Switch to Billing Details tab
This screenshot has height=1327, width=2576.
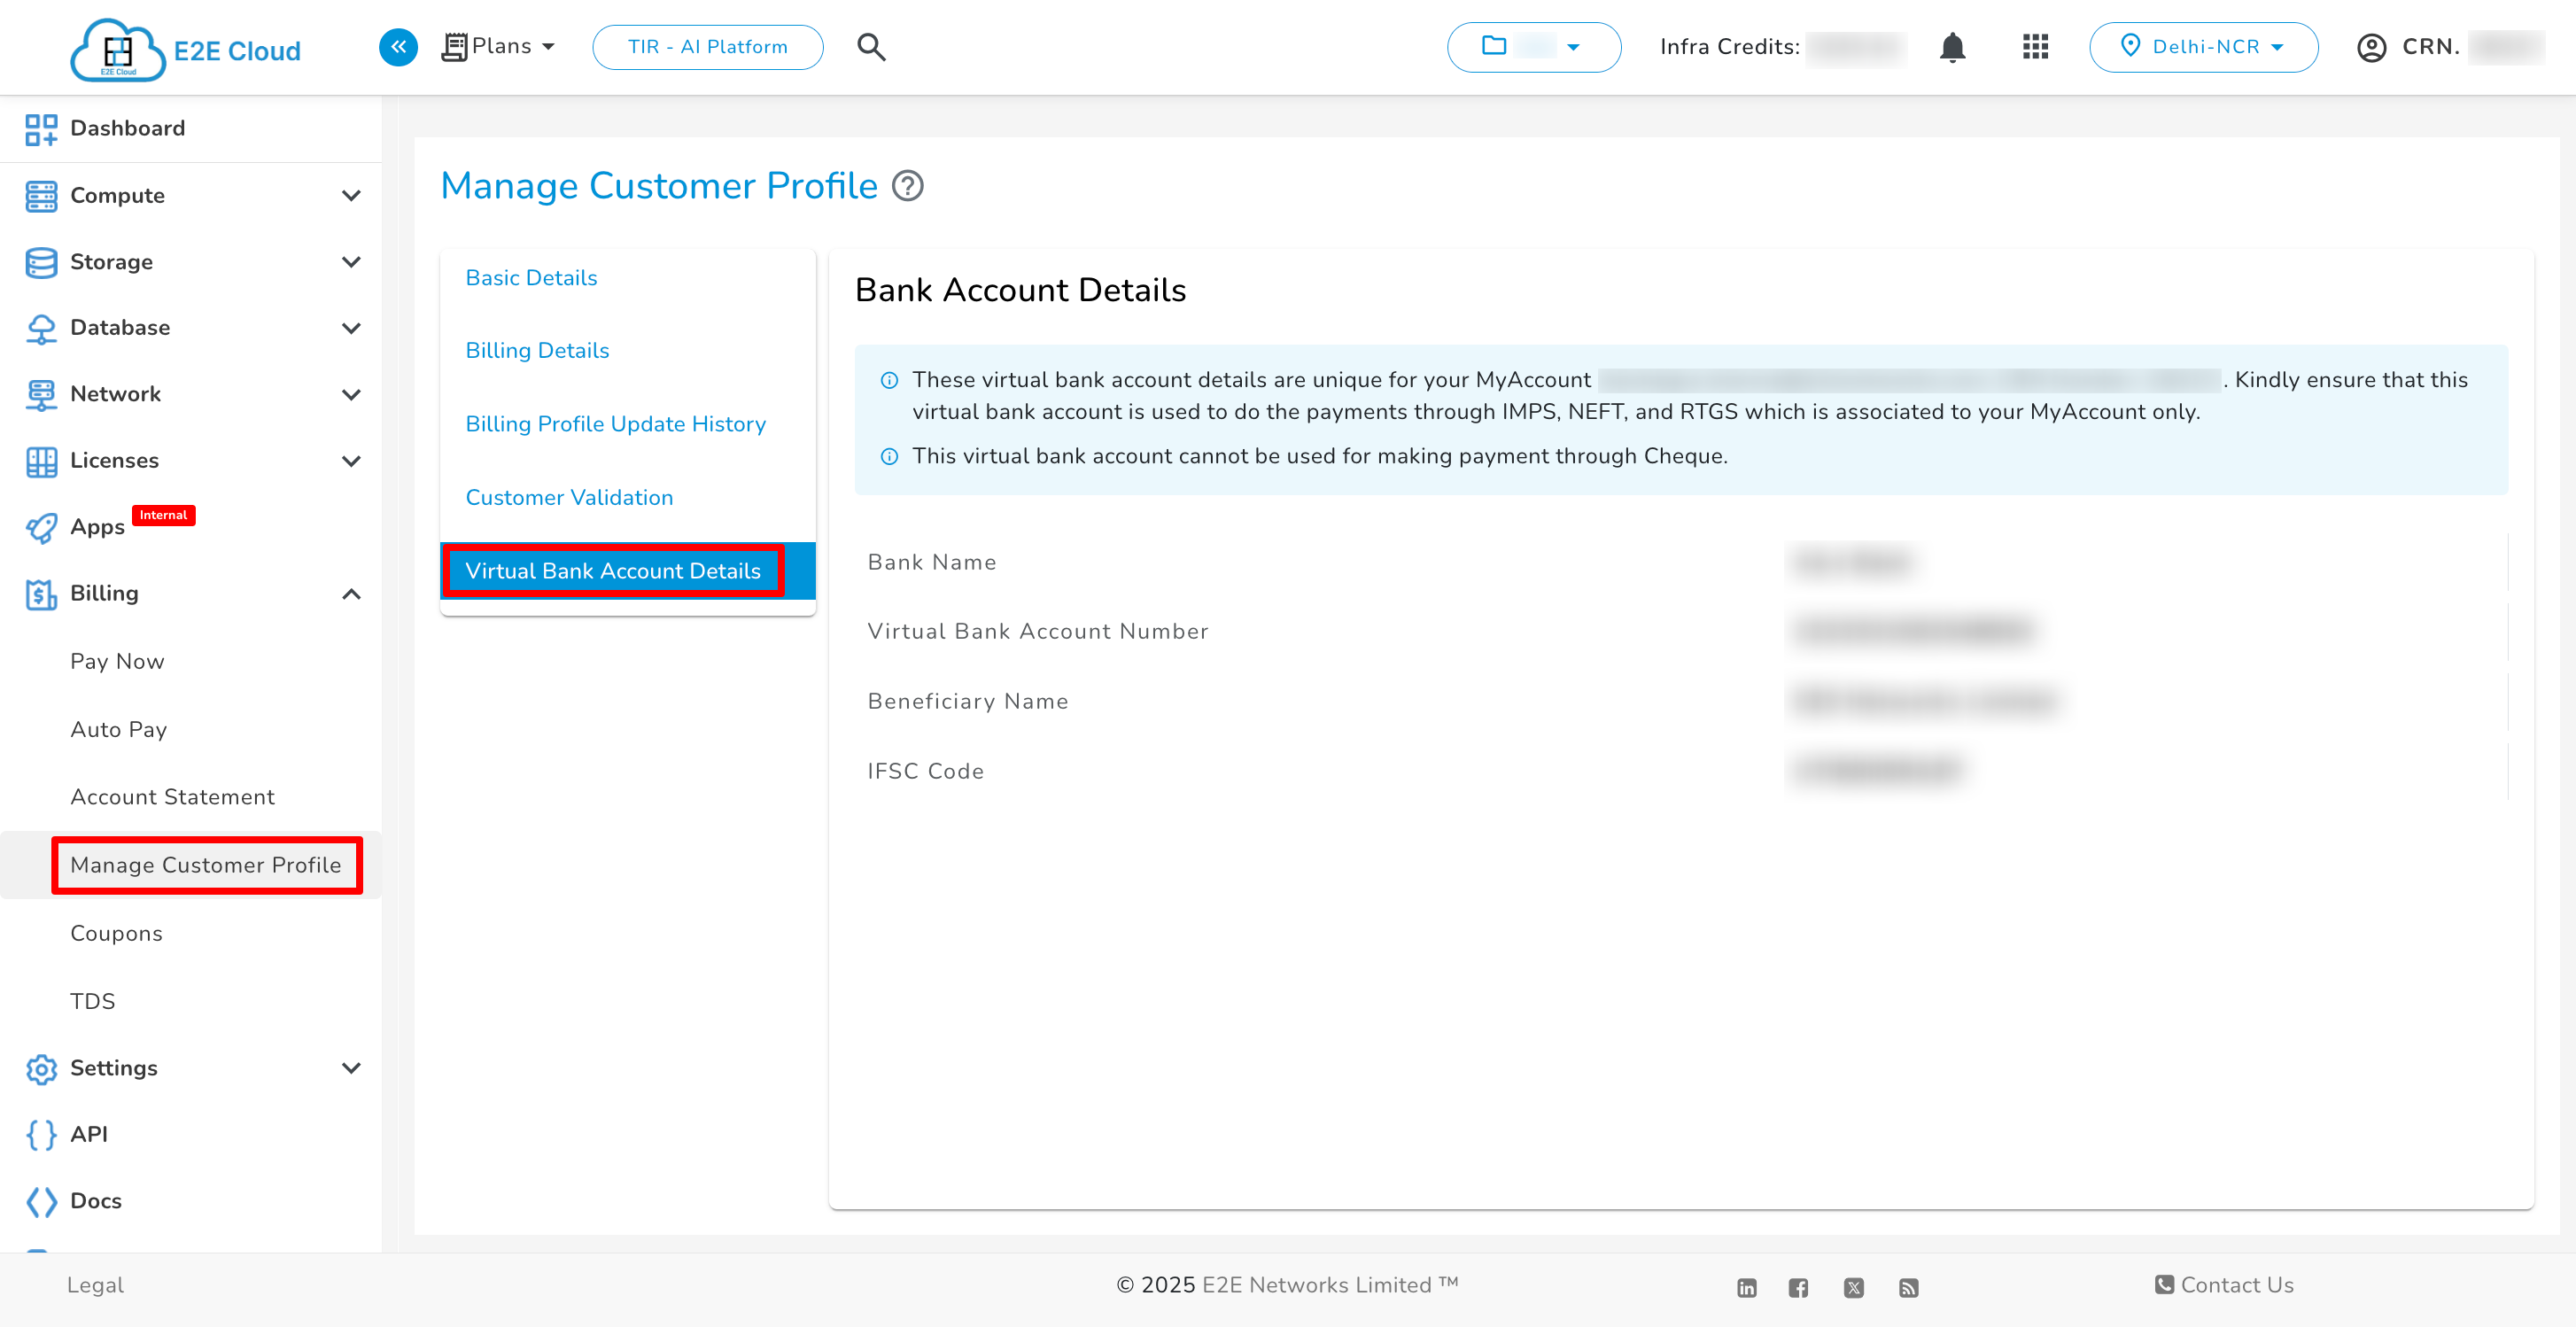pyautogui.click(x=537, y=351)
